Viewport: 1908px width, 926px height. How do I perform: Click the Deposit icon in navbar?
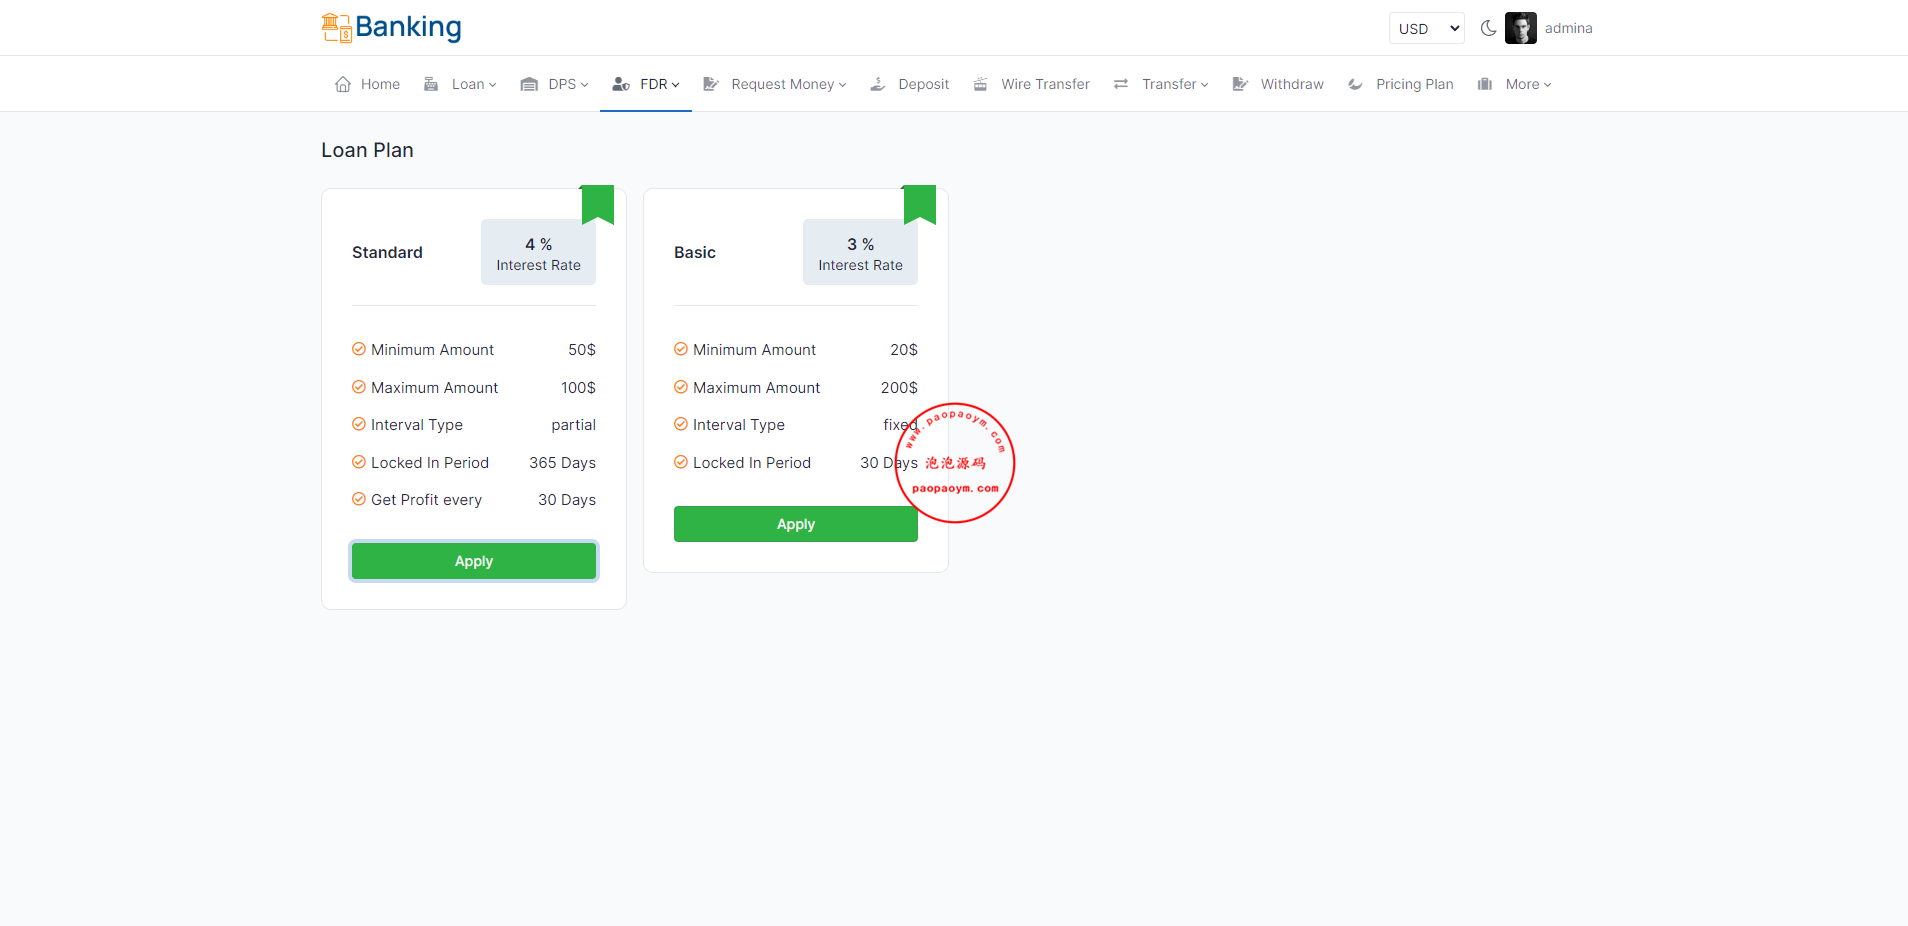pyautogui.click(x=878, y=84)
